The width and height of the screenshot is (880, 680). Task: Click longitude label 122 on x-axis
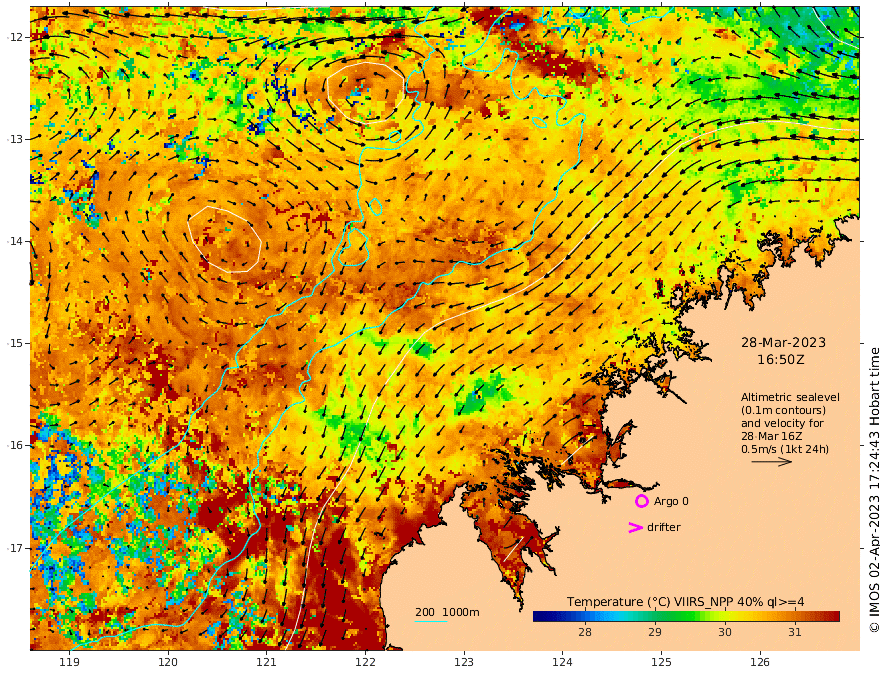[x=365, y=662]
